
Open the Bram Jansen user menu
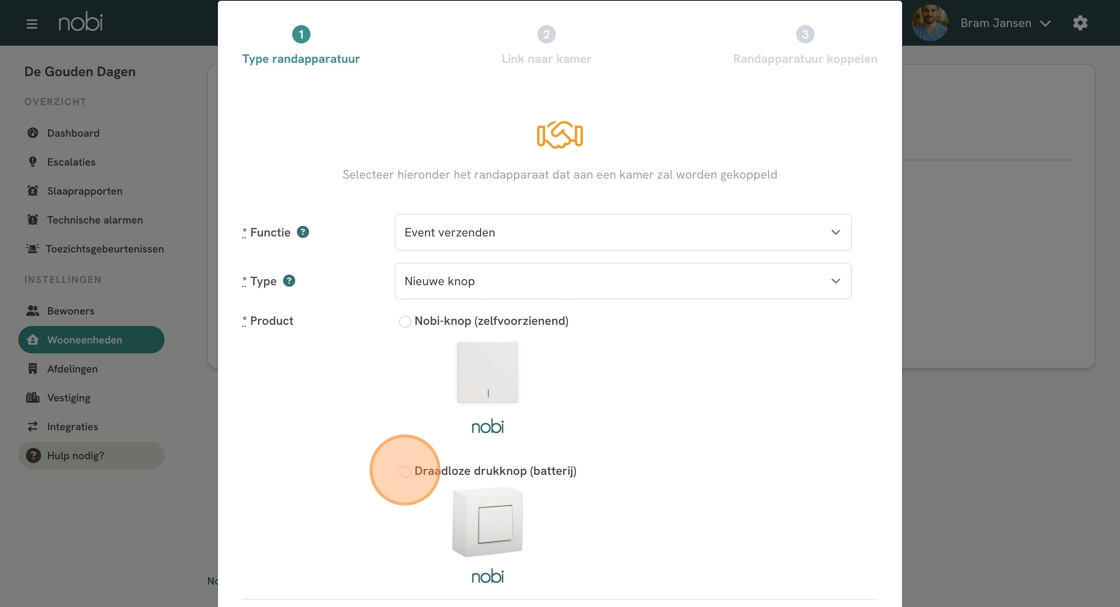1005,23
